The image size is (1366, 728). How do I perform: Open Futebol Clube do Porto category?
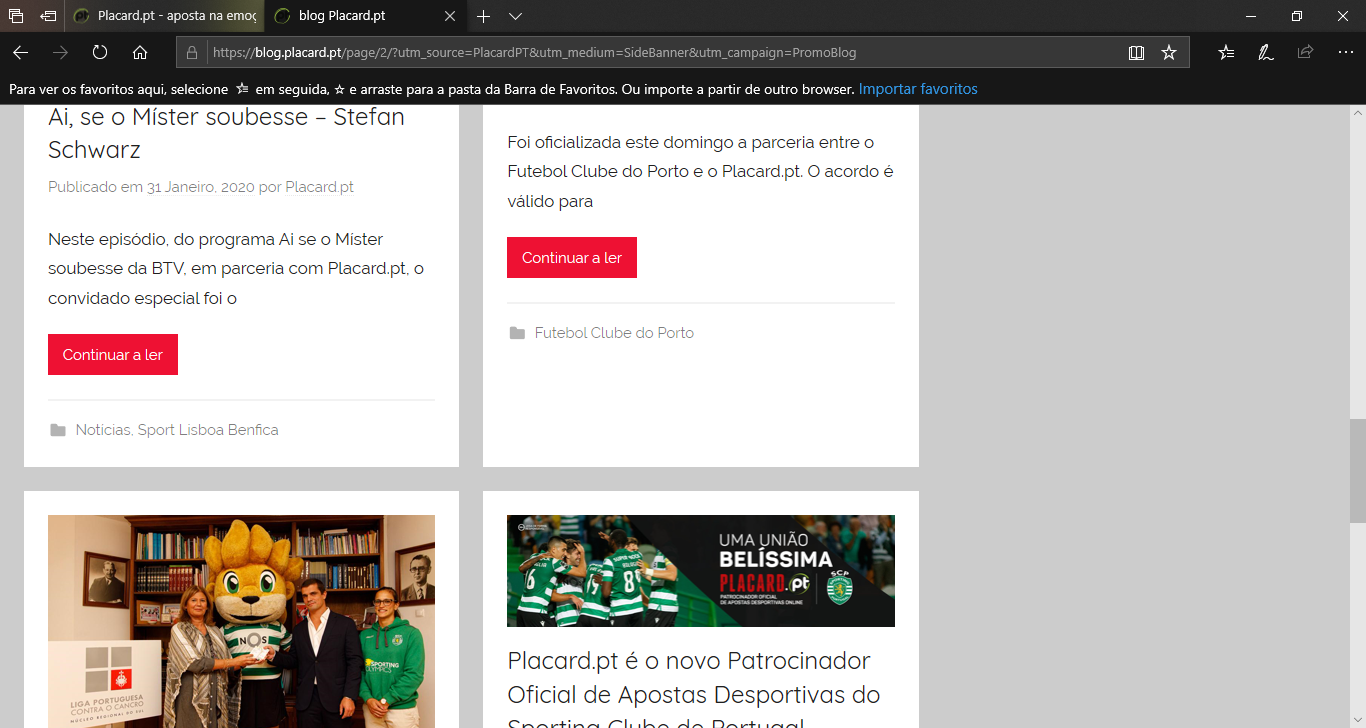click(614, 333)
